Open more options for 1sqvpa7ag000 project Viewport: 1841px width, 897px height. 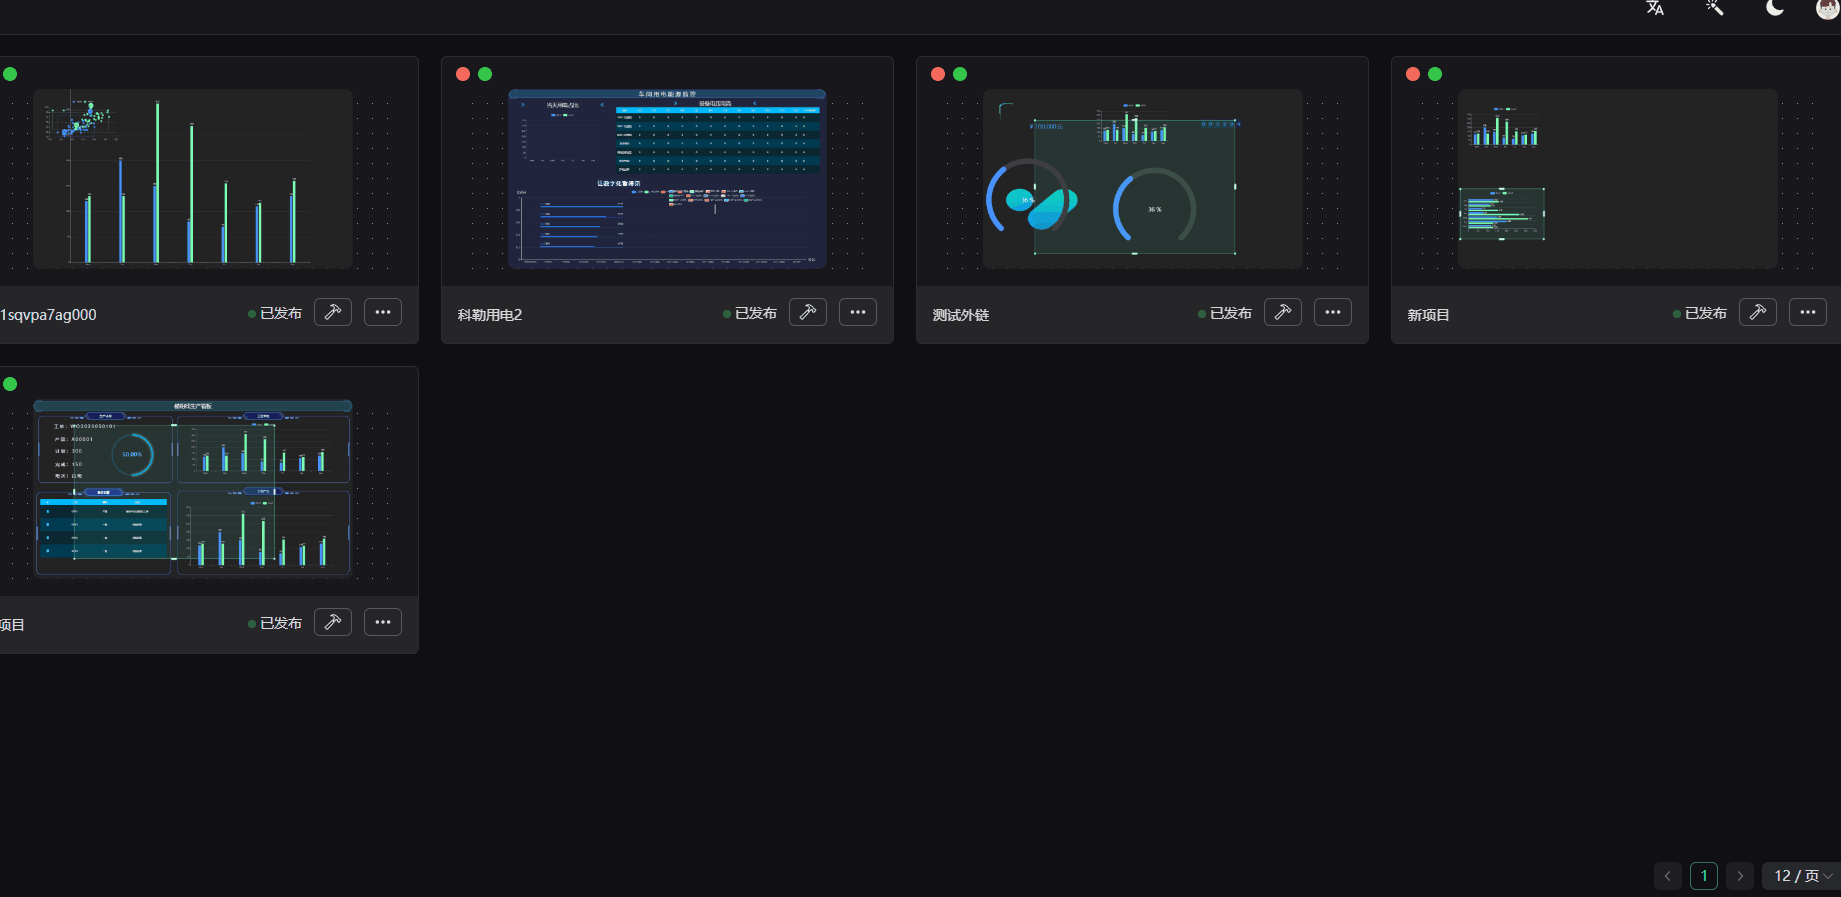tap(383, 312)
